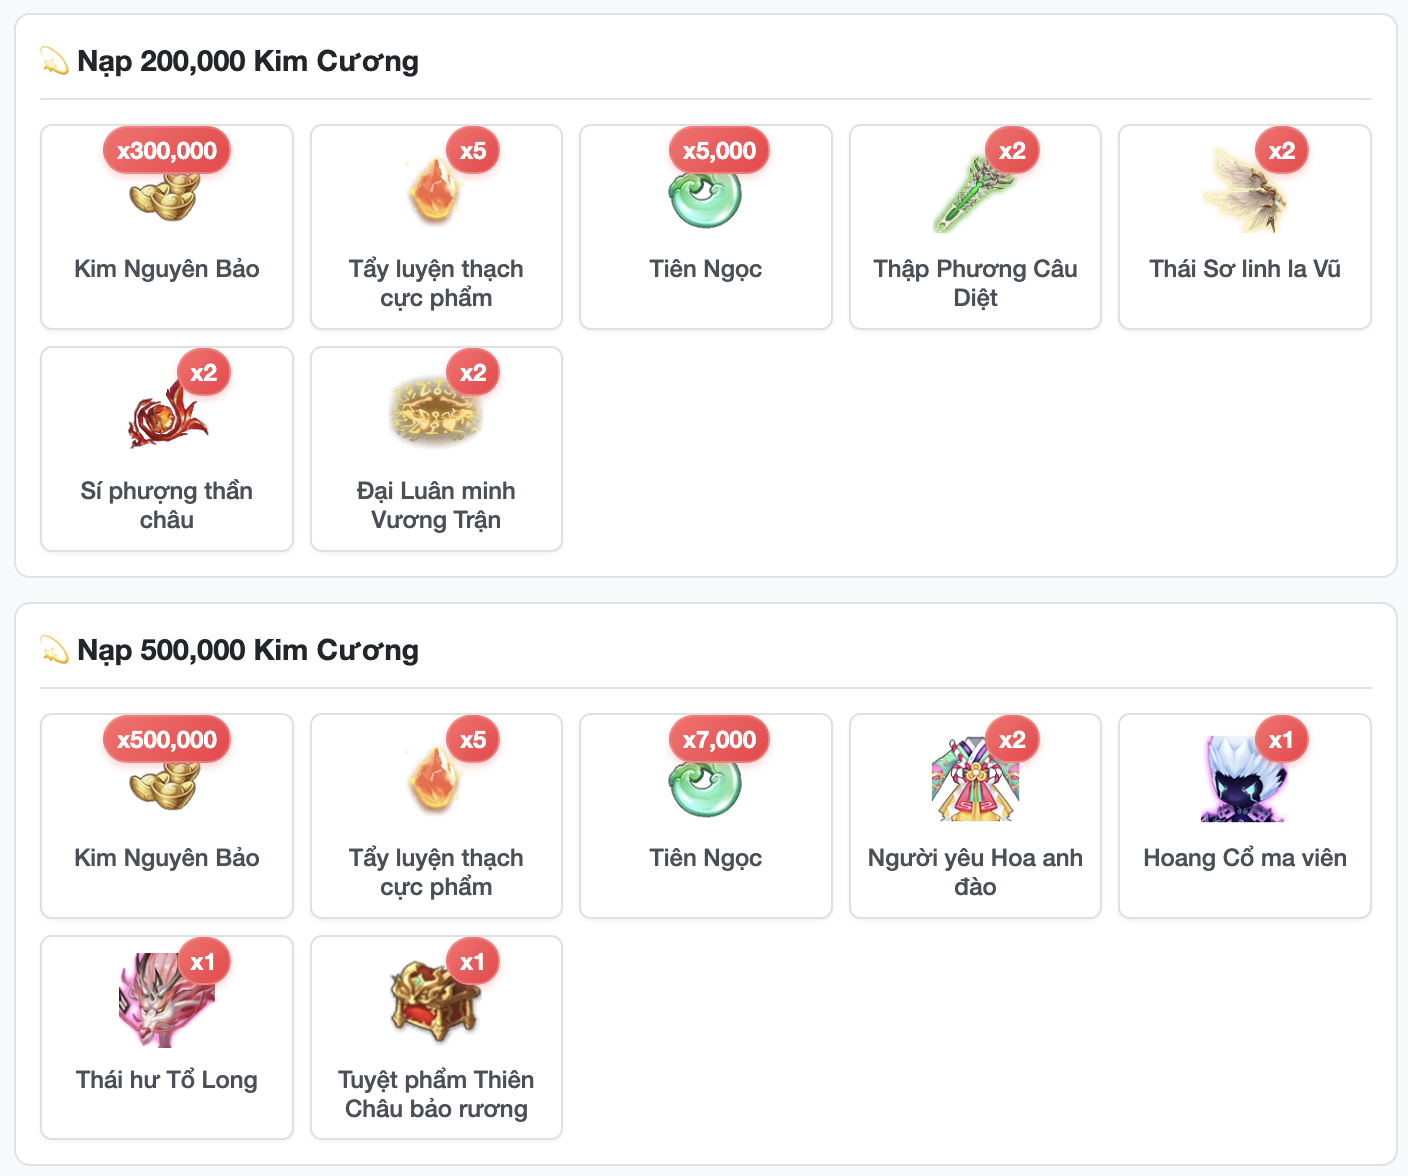Click the x1 badge on Hoang Cổ ma viên

[1281, 740]
